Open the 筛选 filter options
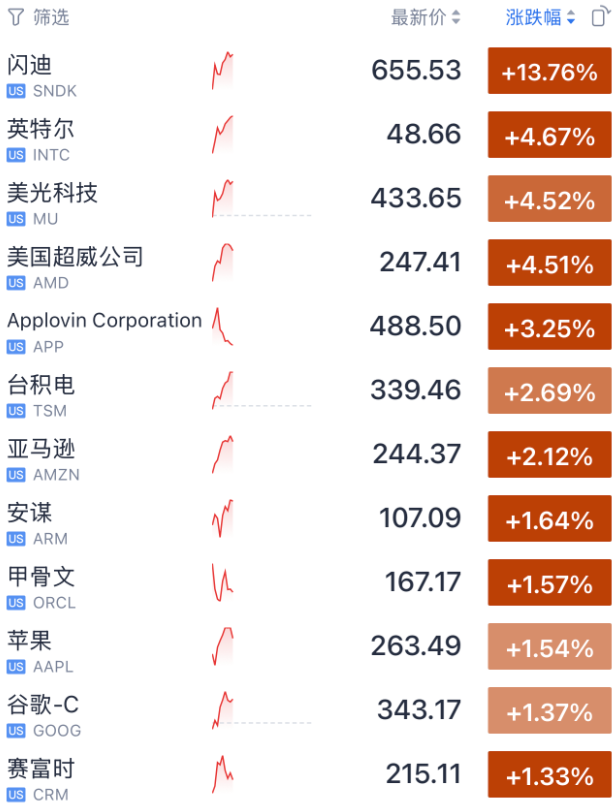Screen dimensions: 612x810 point(51,17)
